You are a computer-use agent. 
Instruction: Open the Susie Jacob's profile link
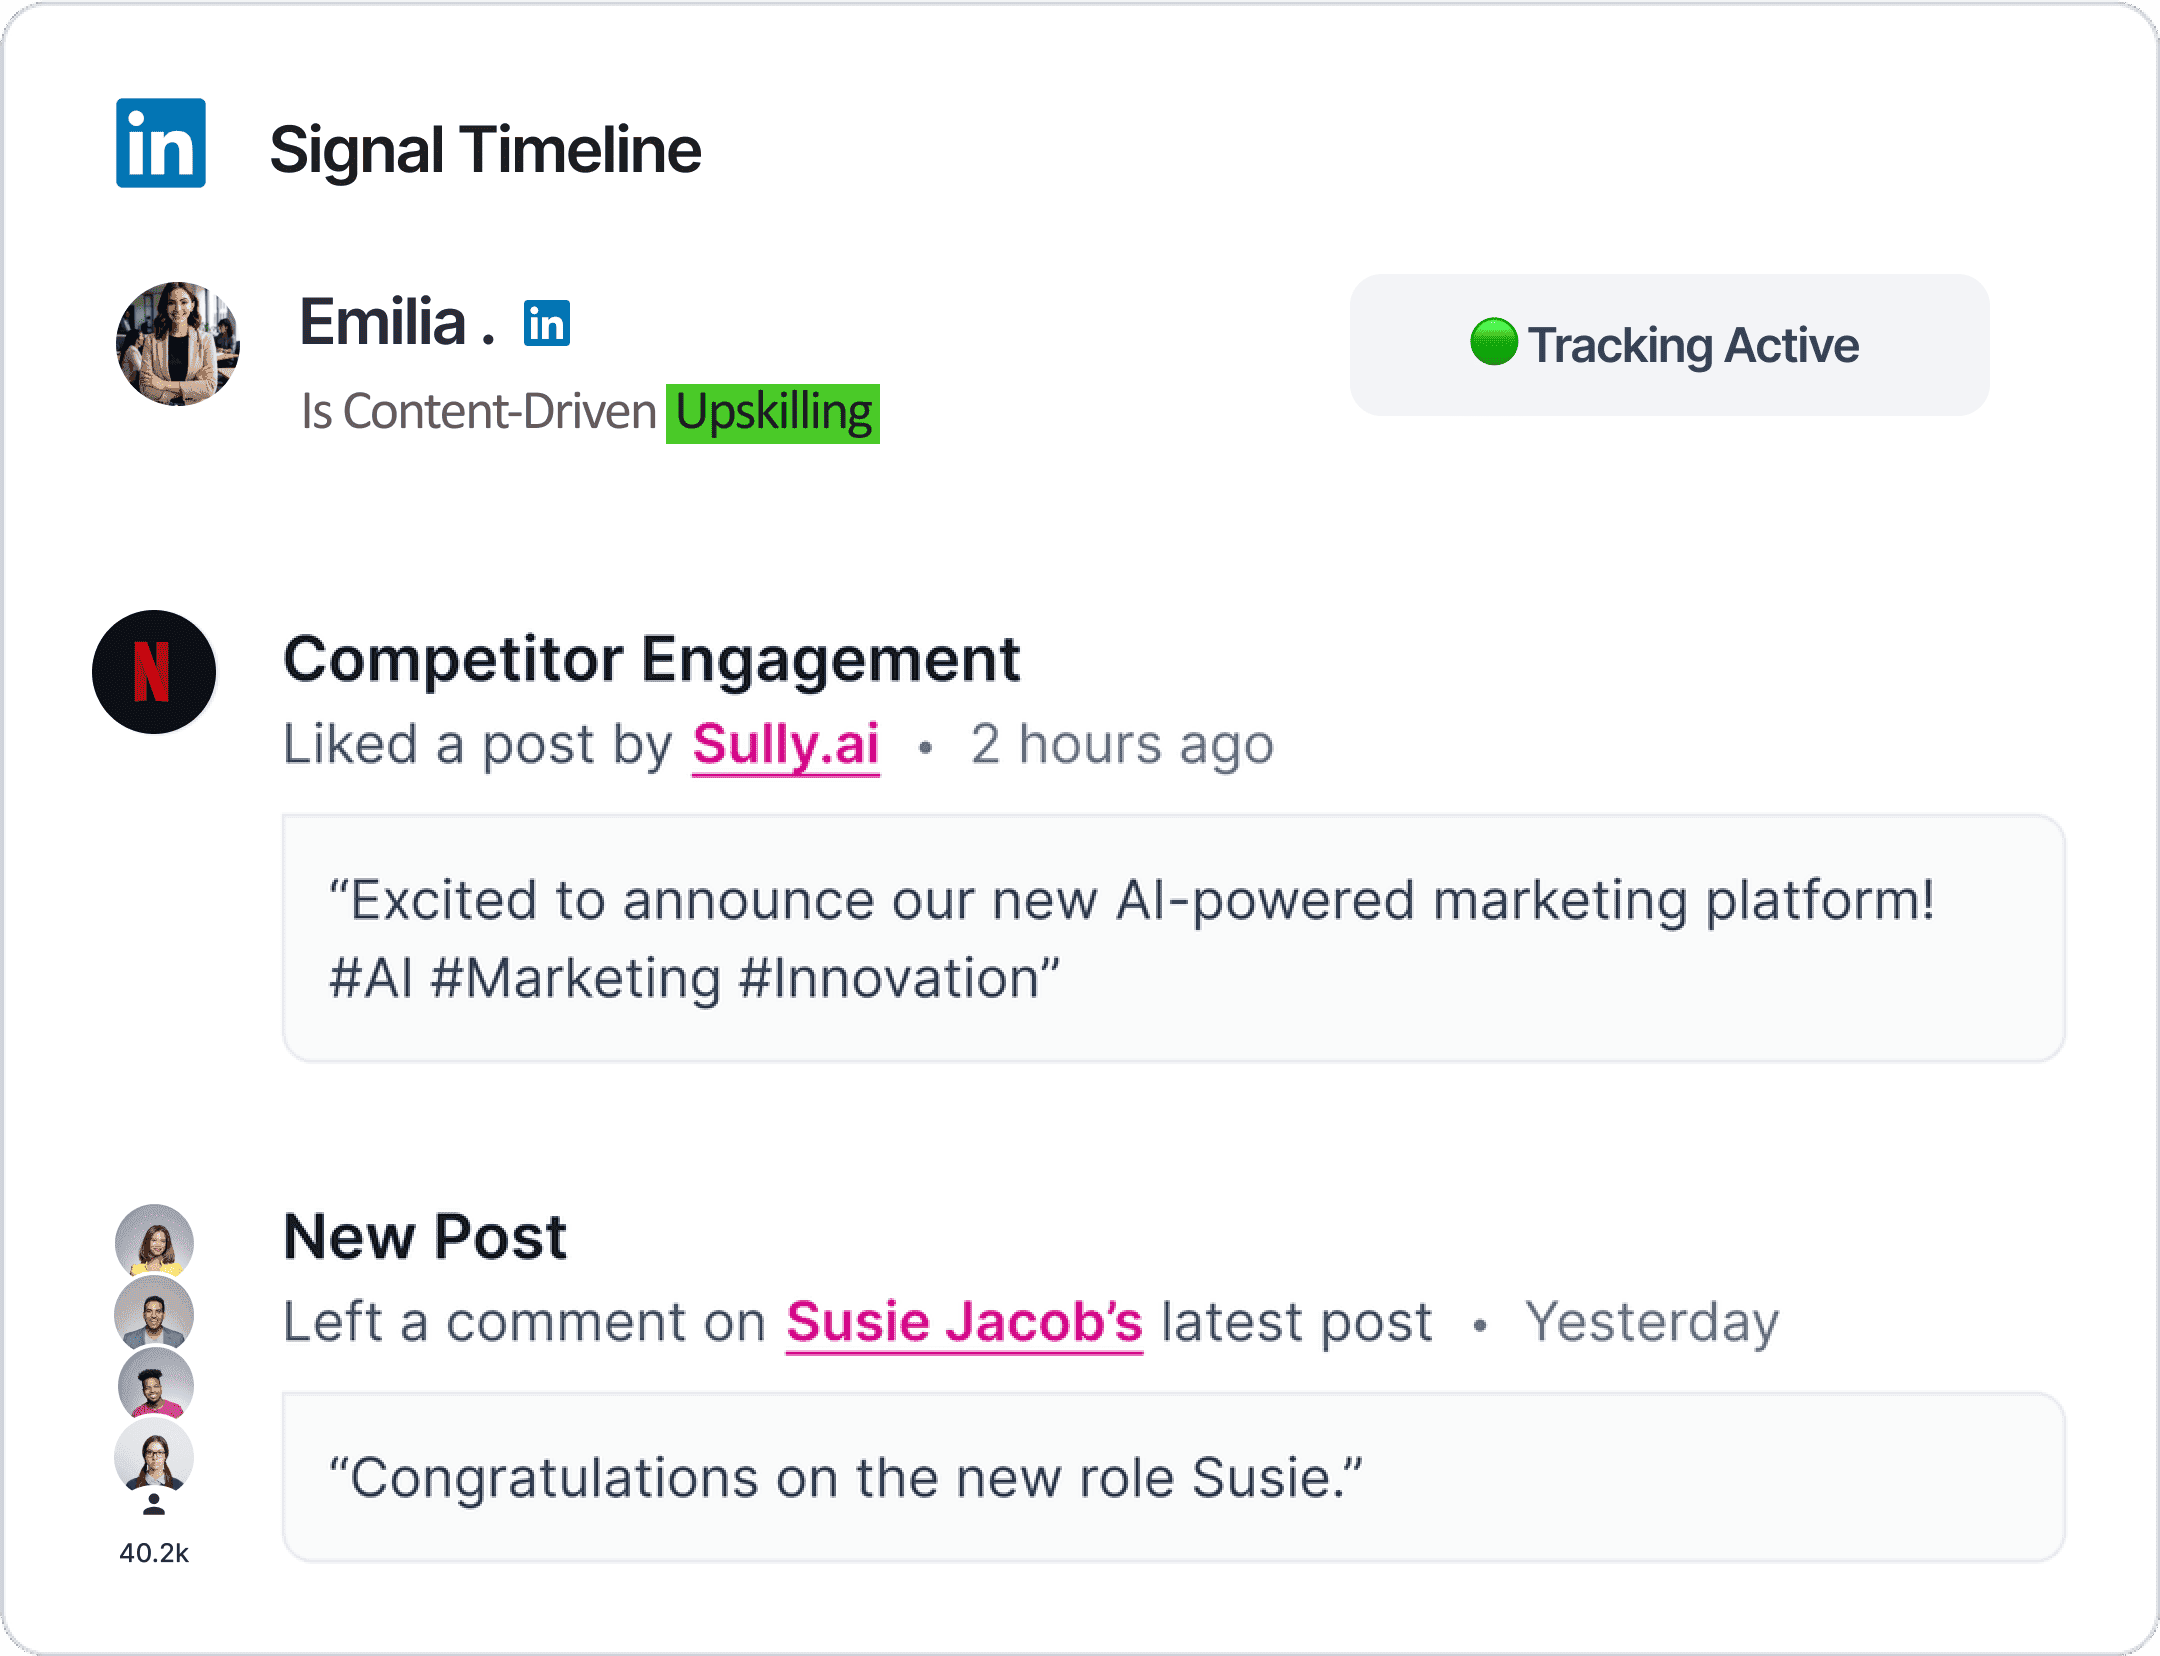click(x=964, y=1322)
